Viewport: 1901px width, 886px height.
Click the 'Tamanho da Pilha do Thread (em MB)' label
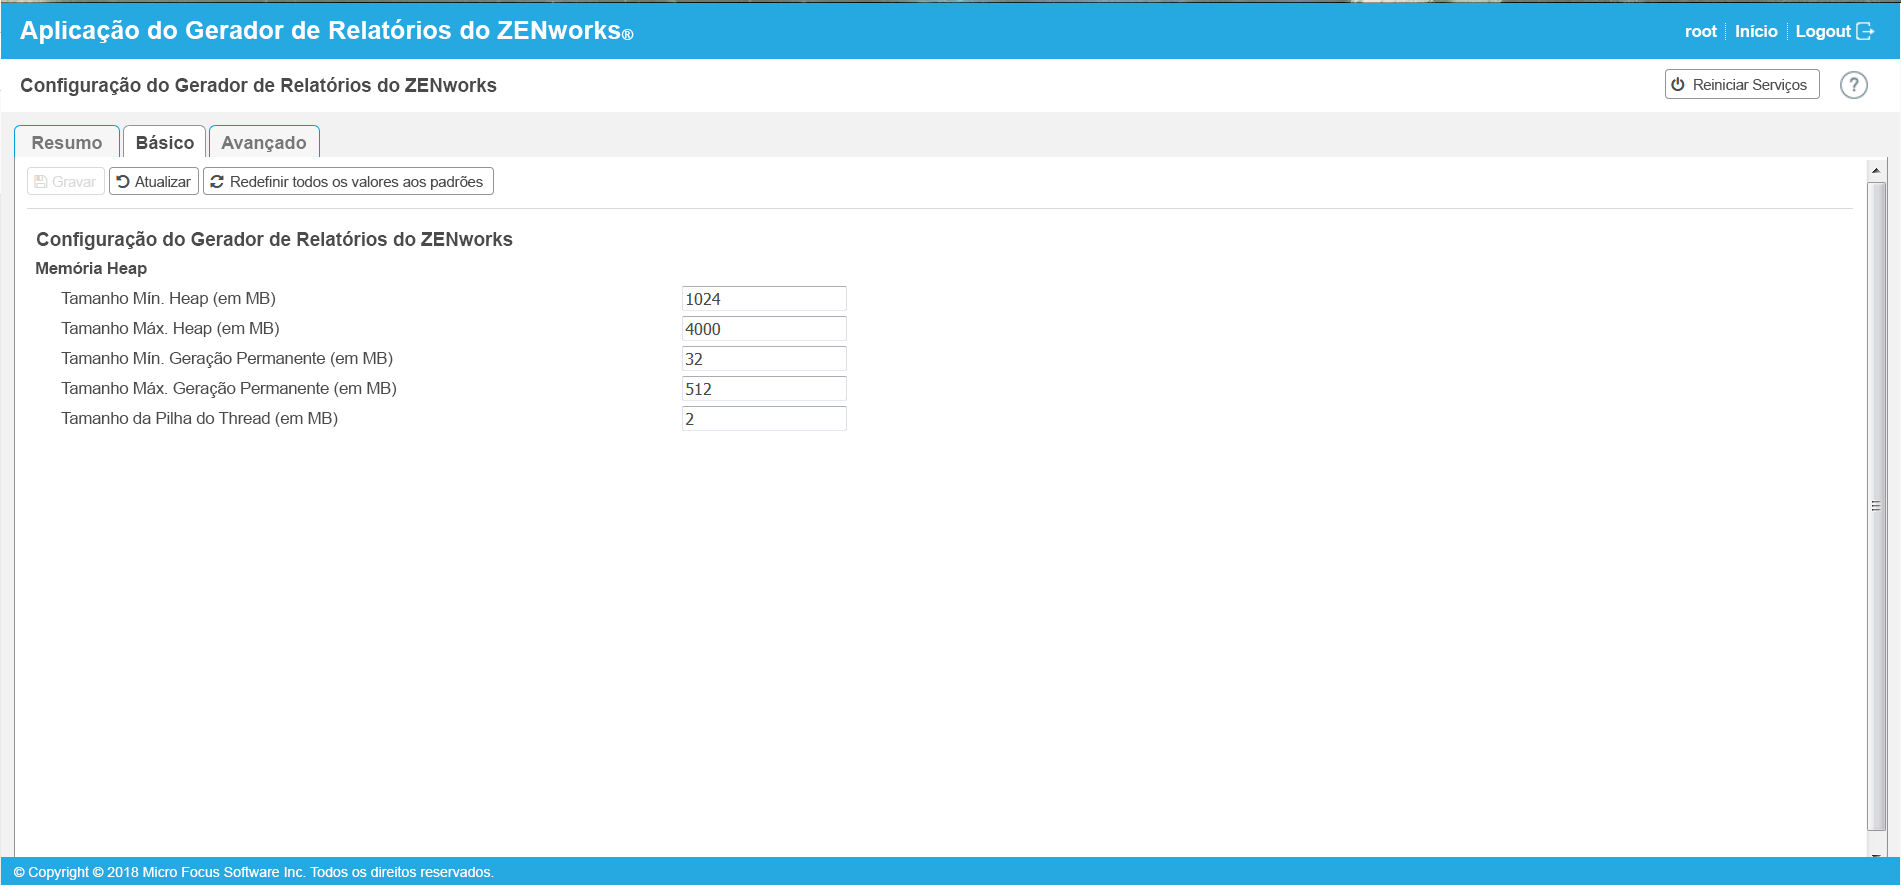(199, 418)
